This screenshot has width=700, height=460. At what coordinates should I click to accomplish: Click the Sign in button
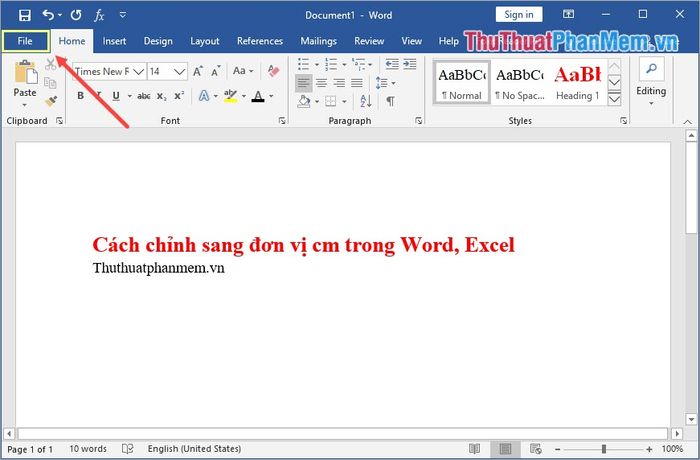[x=519, y=15]
